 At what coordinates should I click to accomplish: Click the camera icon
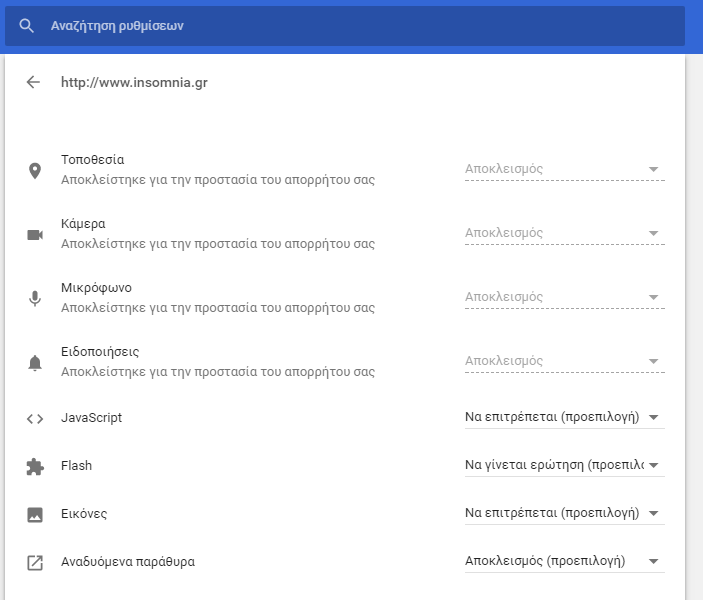point(35,235)
